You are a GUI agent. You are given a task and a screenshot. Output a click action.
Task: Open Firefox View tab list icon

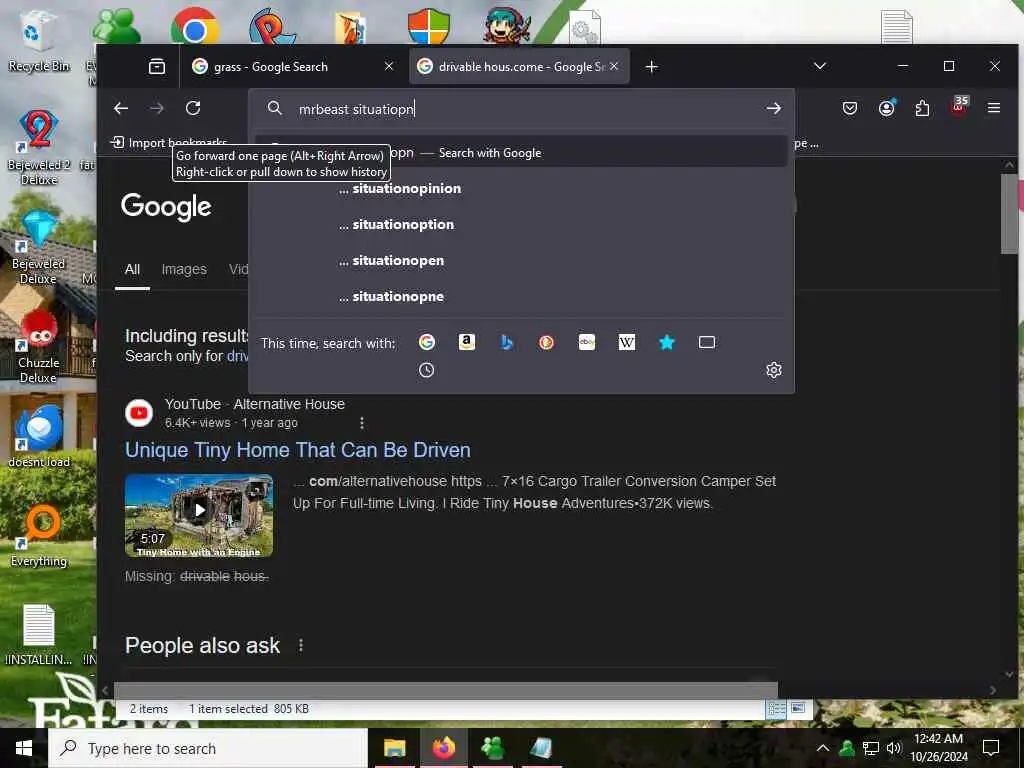click(157, 66)
